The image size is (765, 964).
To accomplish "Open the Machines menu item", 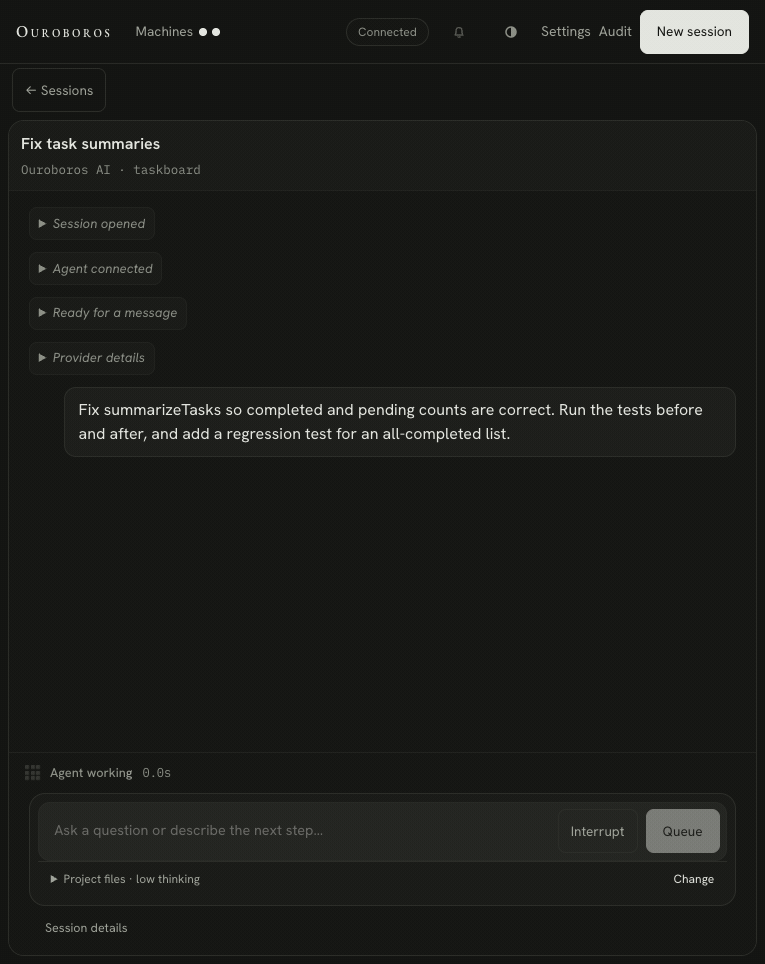I will point(164,32).
